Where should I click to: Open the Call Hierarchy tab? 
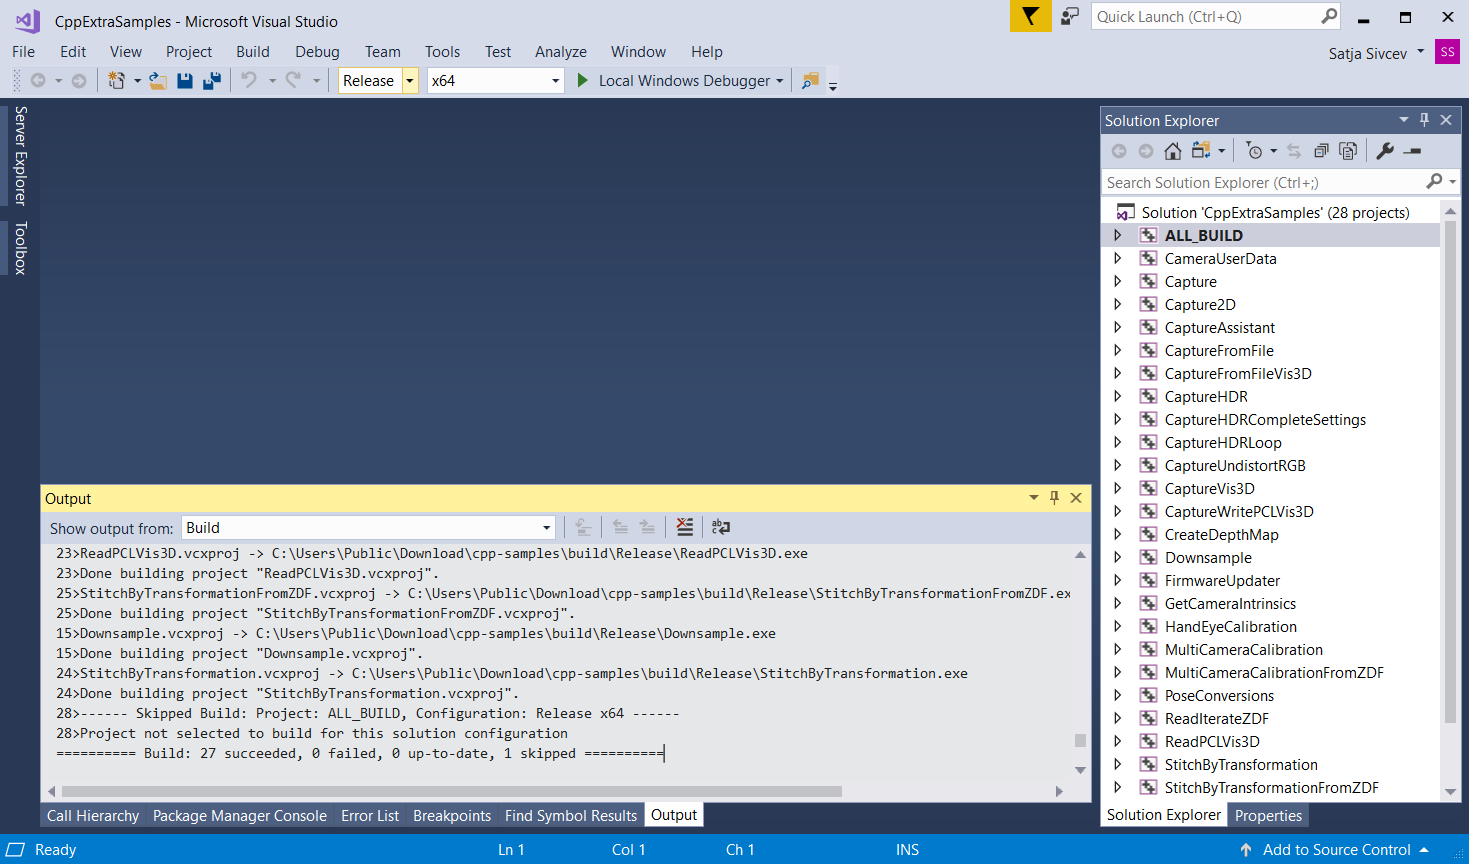[x=93, y=815]
